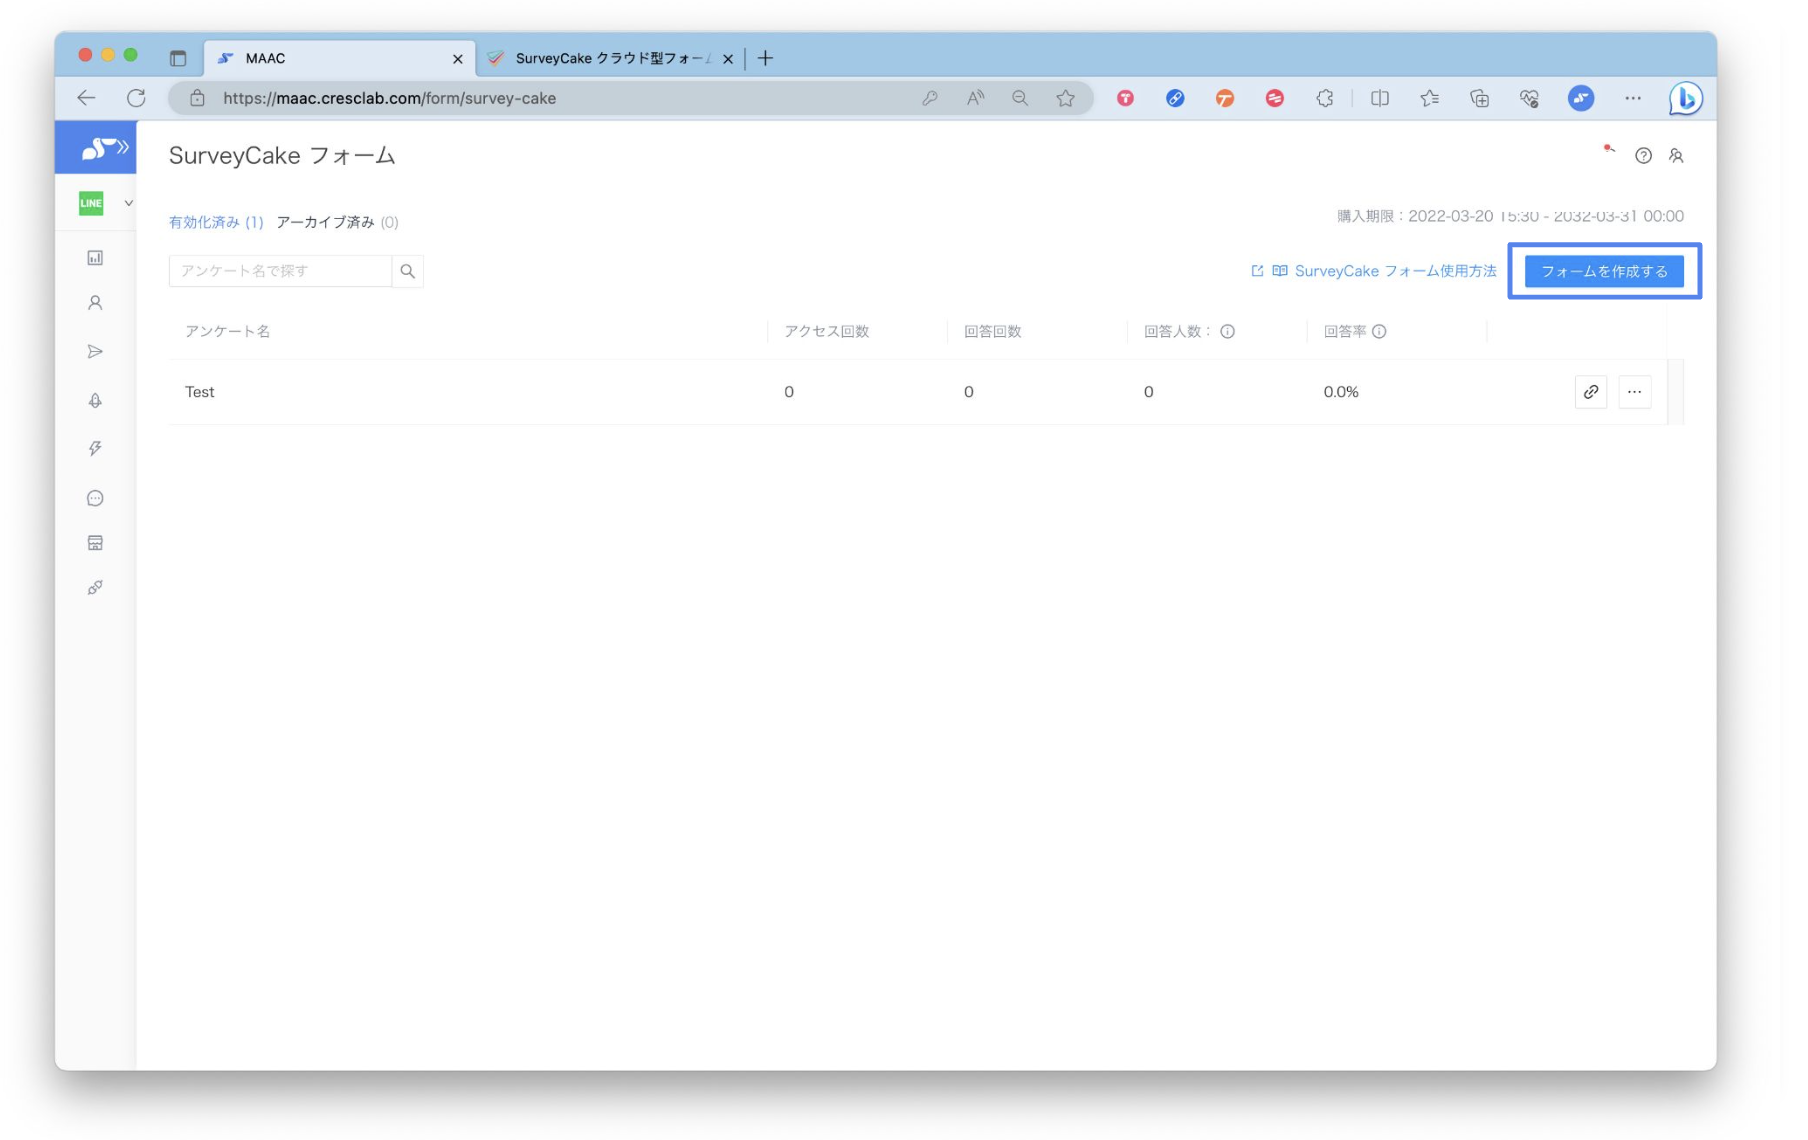Open Bing sidebar icon

[1685, 98]
